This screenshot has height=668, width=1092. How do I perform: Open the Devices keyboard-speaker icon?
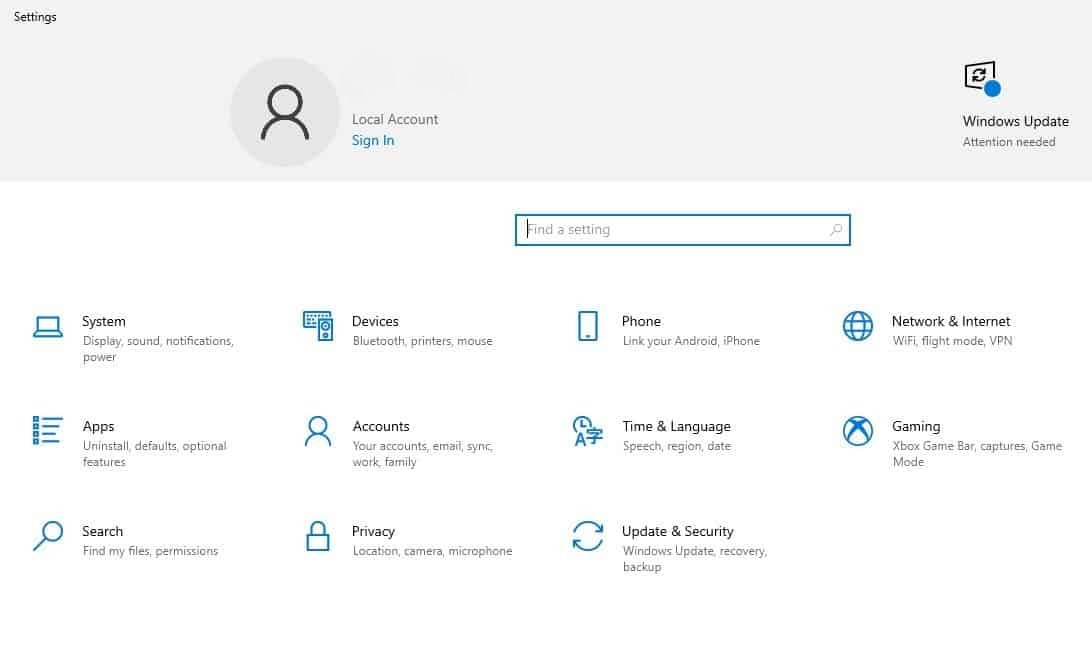318,326
